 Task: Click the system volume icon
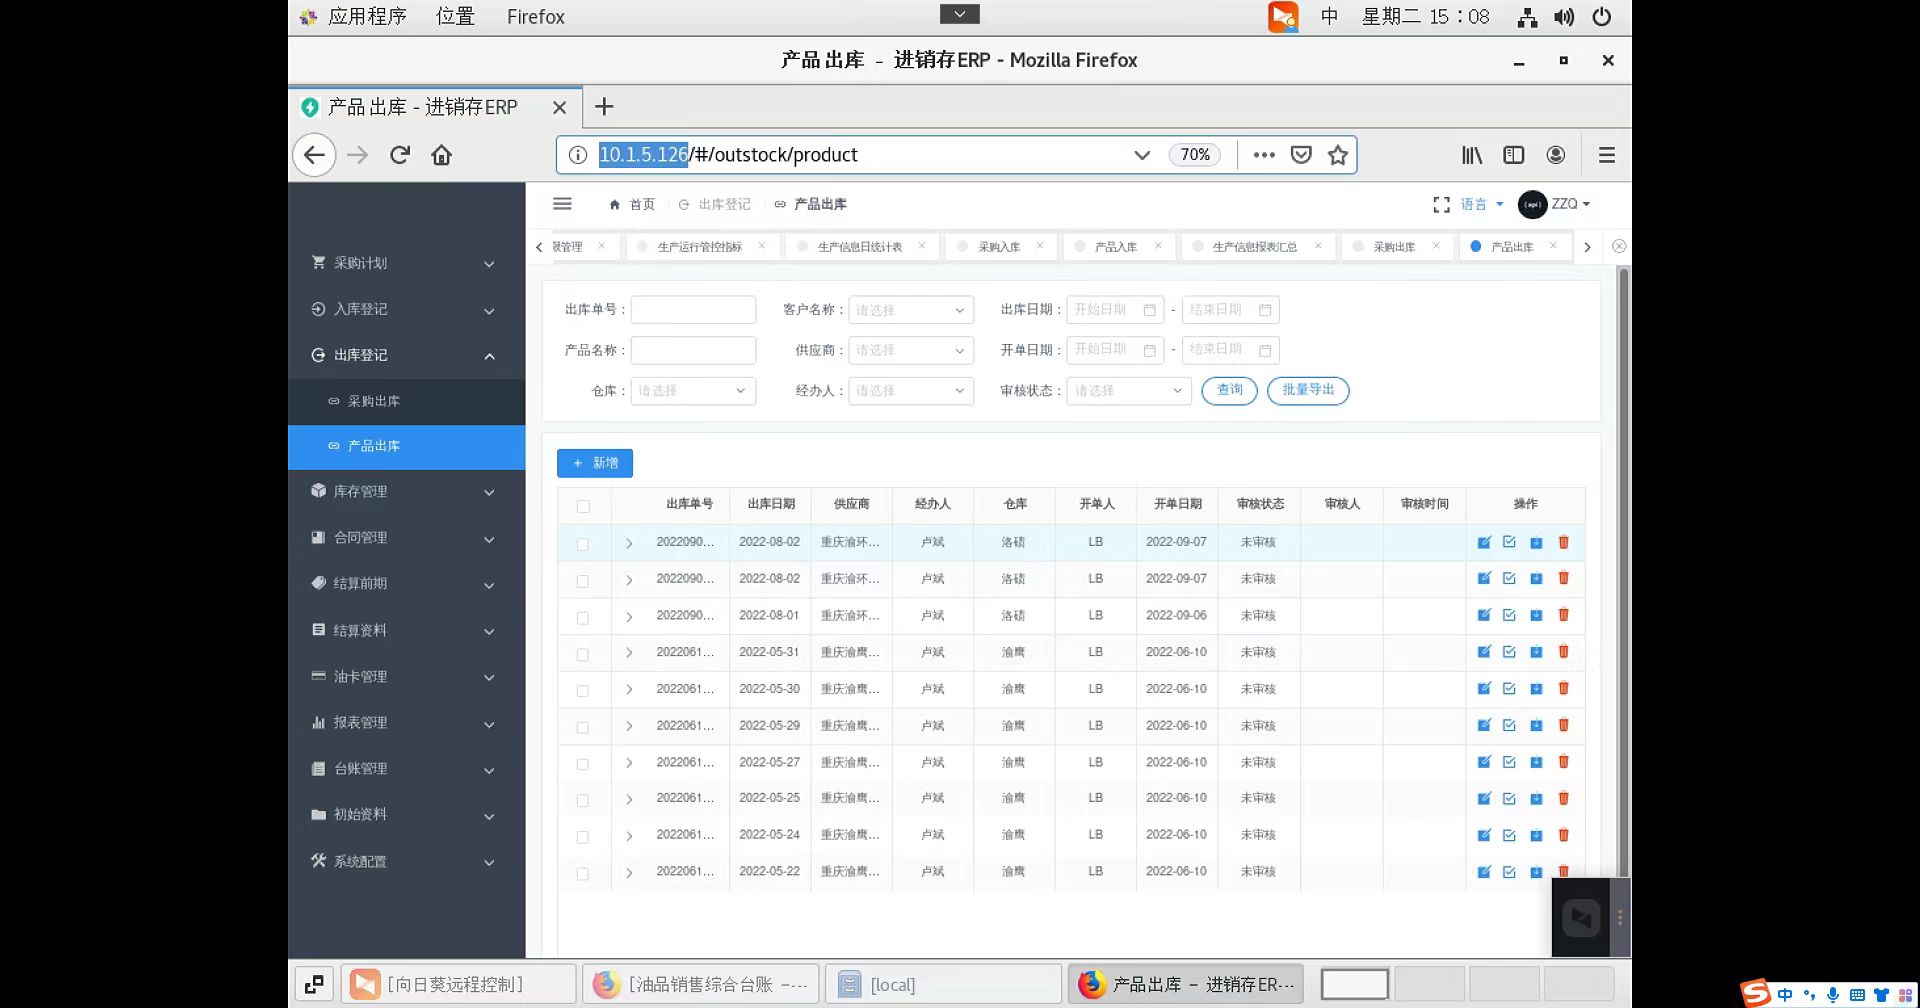(1564, 17)
